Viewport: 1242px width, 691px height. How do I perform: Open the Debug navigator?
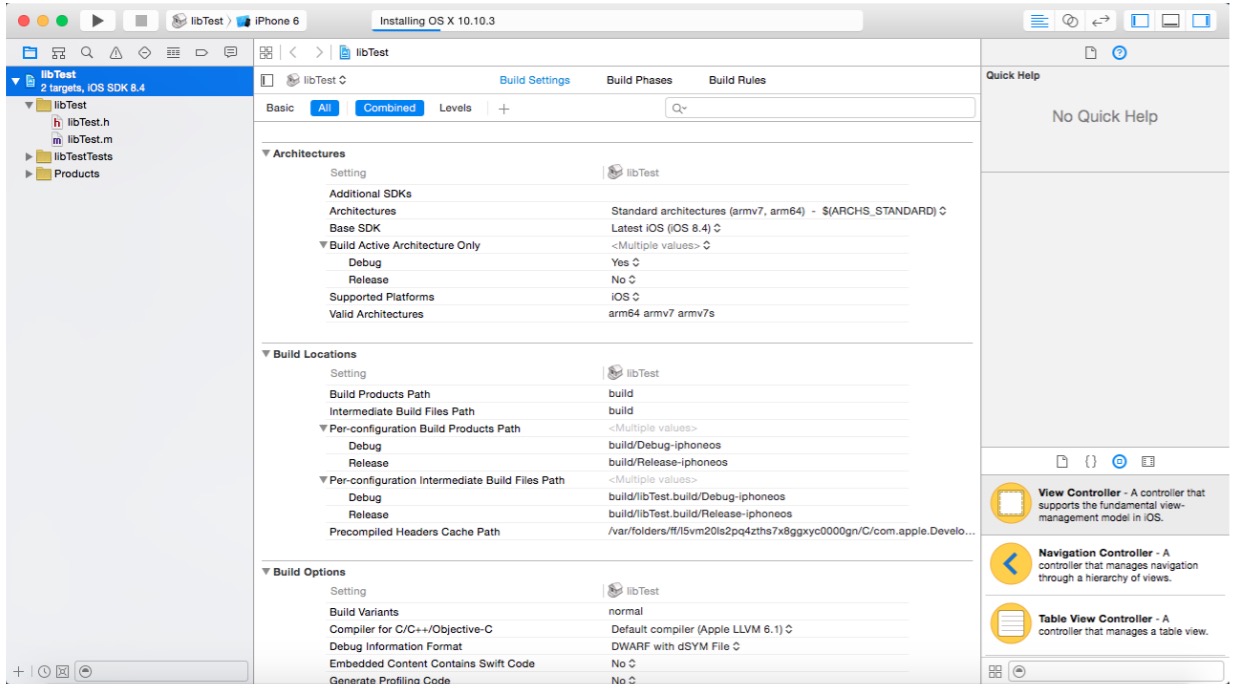tap(173, 52)
